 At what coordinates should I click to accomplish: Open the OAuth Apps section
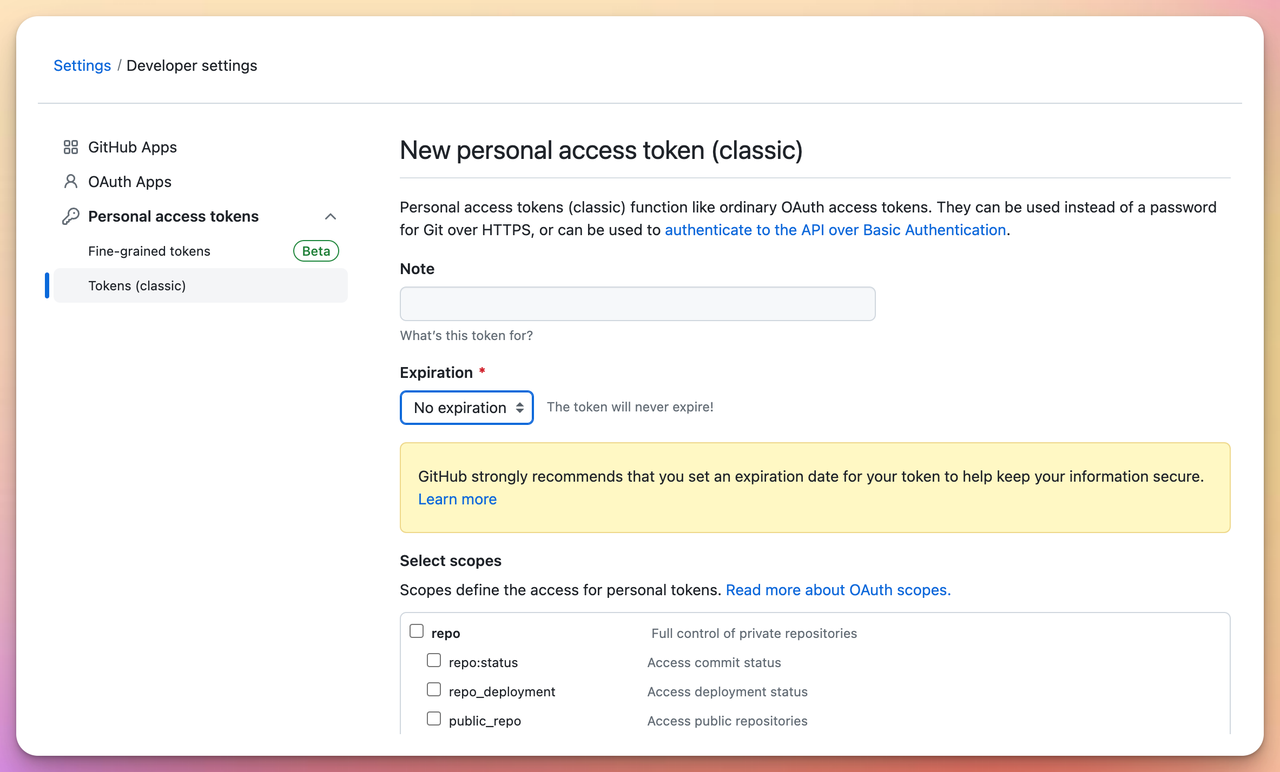[x=130, y=182]
